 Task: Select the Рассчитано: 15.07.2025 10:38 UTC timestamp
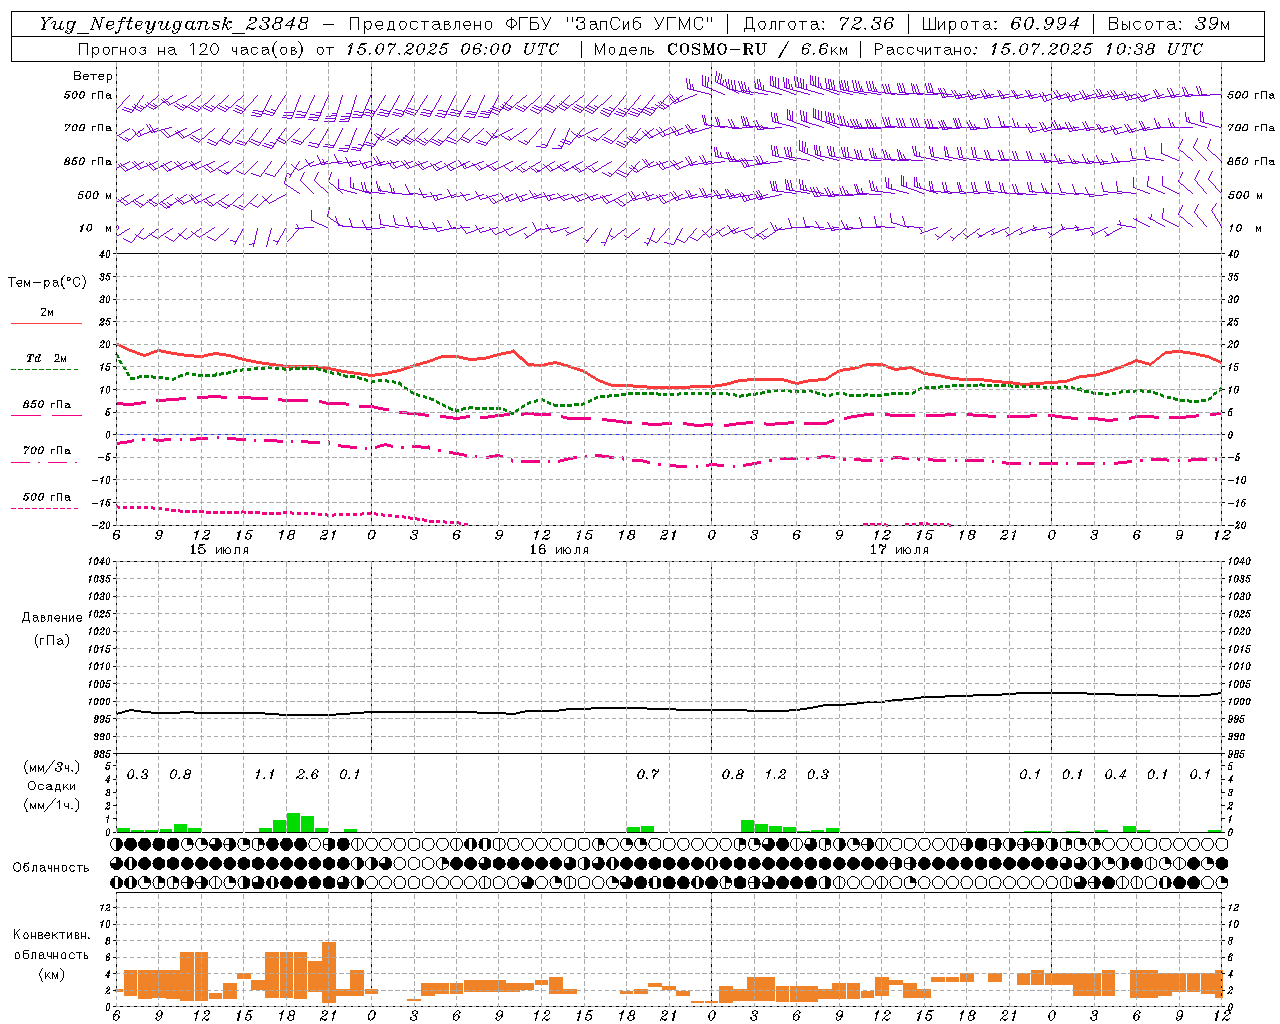[x=1038, y=49]
